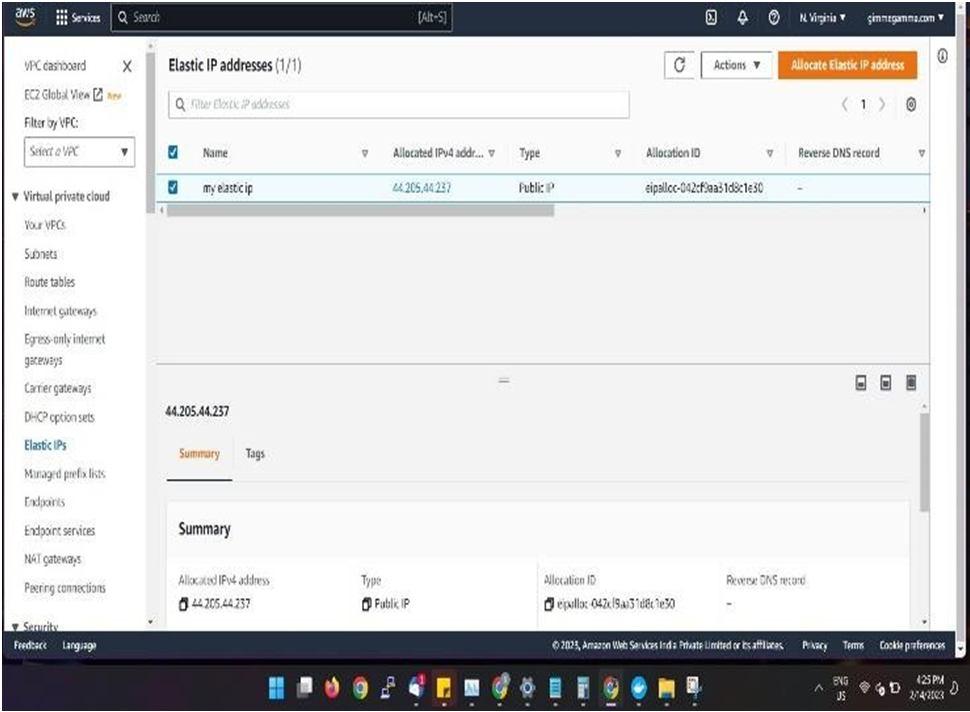Click the details pane vertical scrollbar

click(x=924, y=462)
